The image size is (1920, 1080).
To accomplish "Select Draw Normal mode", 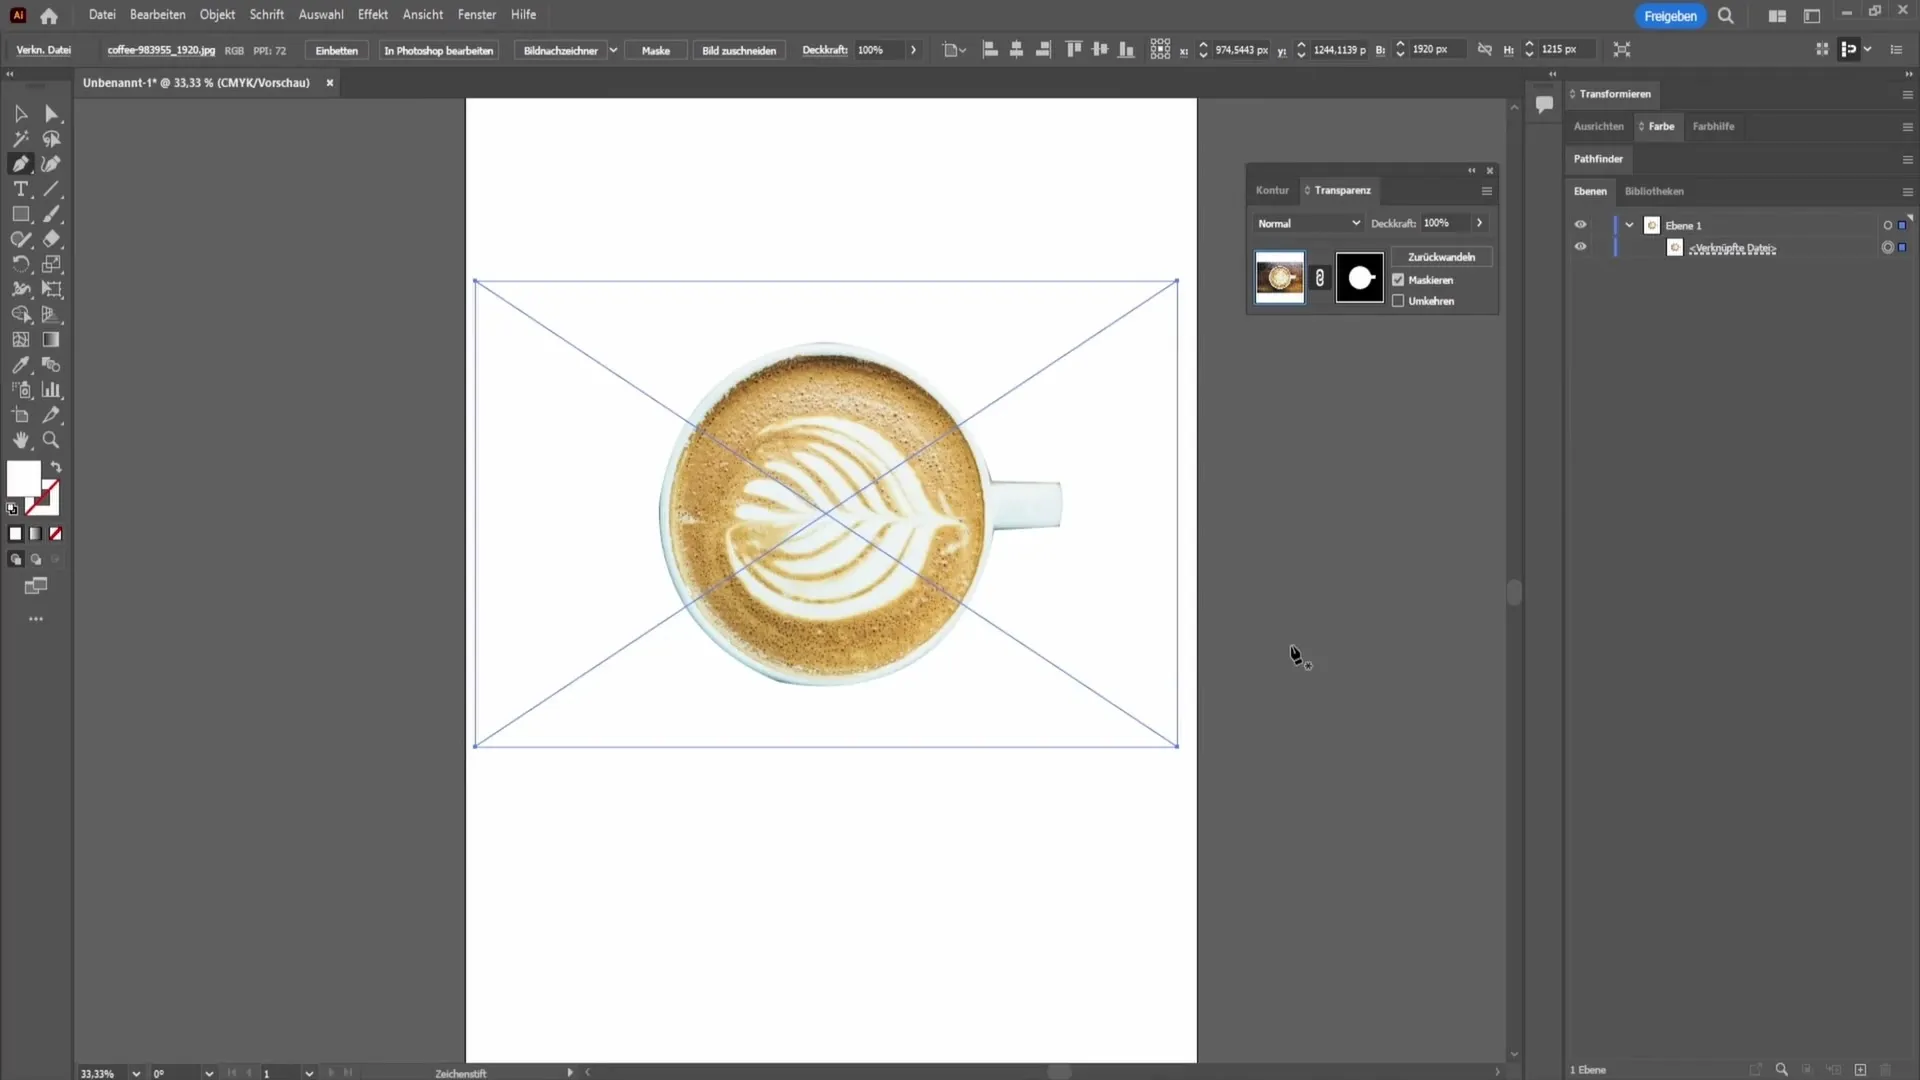I will pyautogui.click(x=15, y=560).
